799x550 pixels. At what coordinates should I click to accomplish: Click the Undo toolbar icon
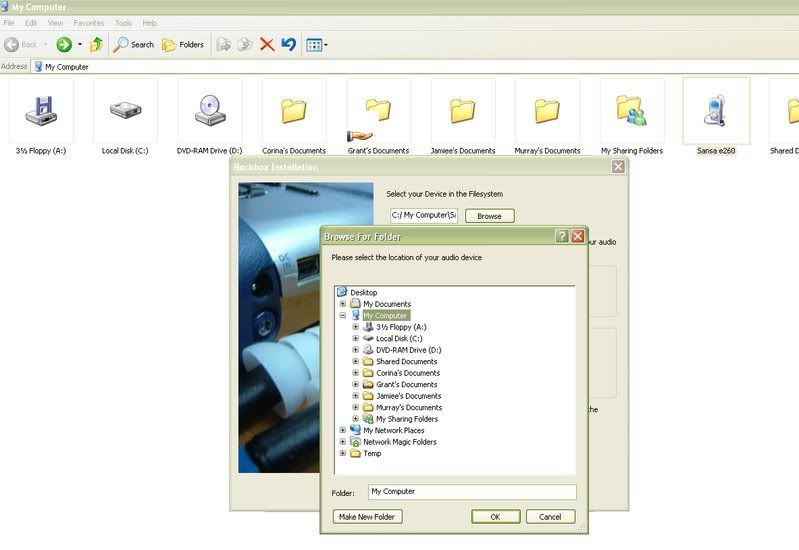coord(288,44)
